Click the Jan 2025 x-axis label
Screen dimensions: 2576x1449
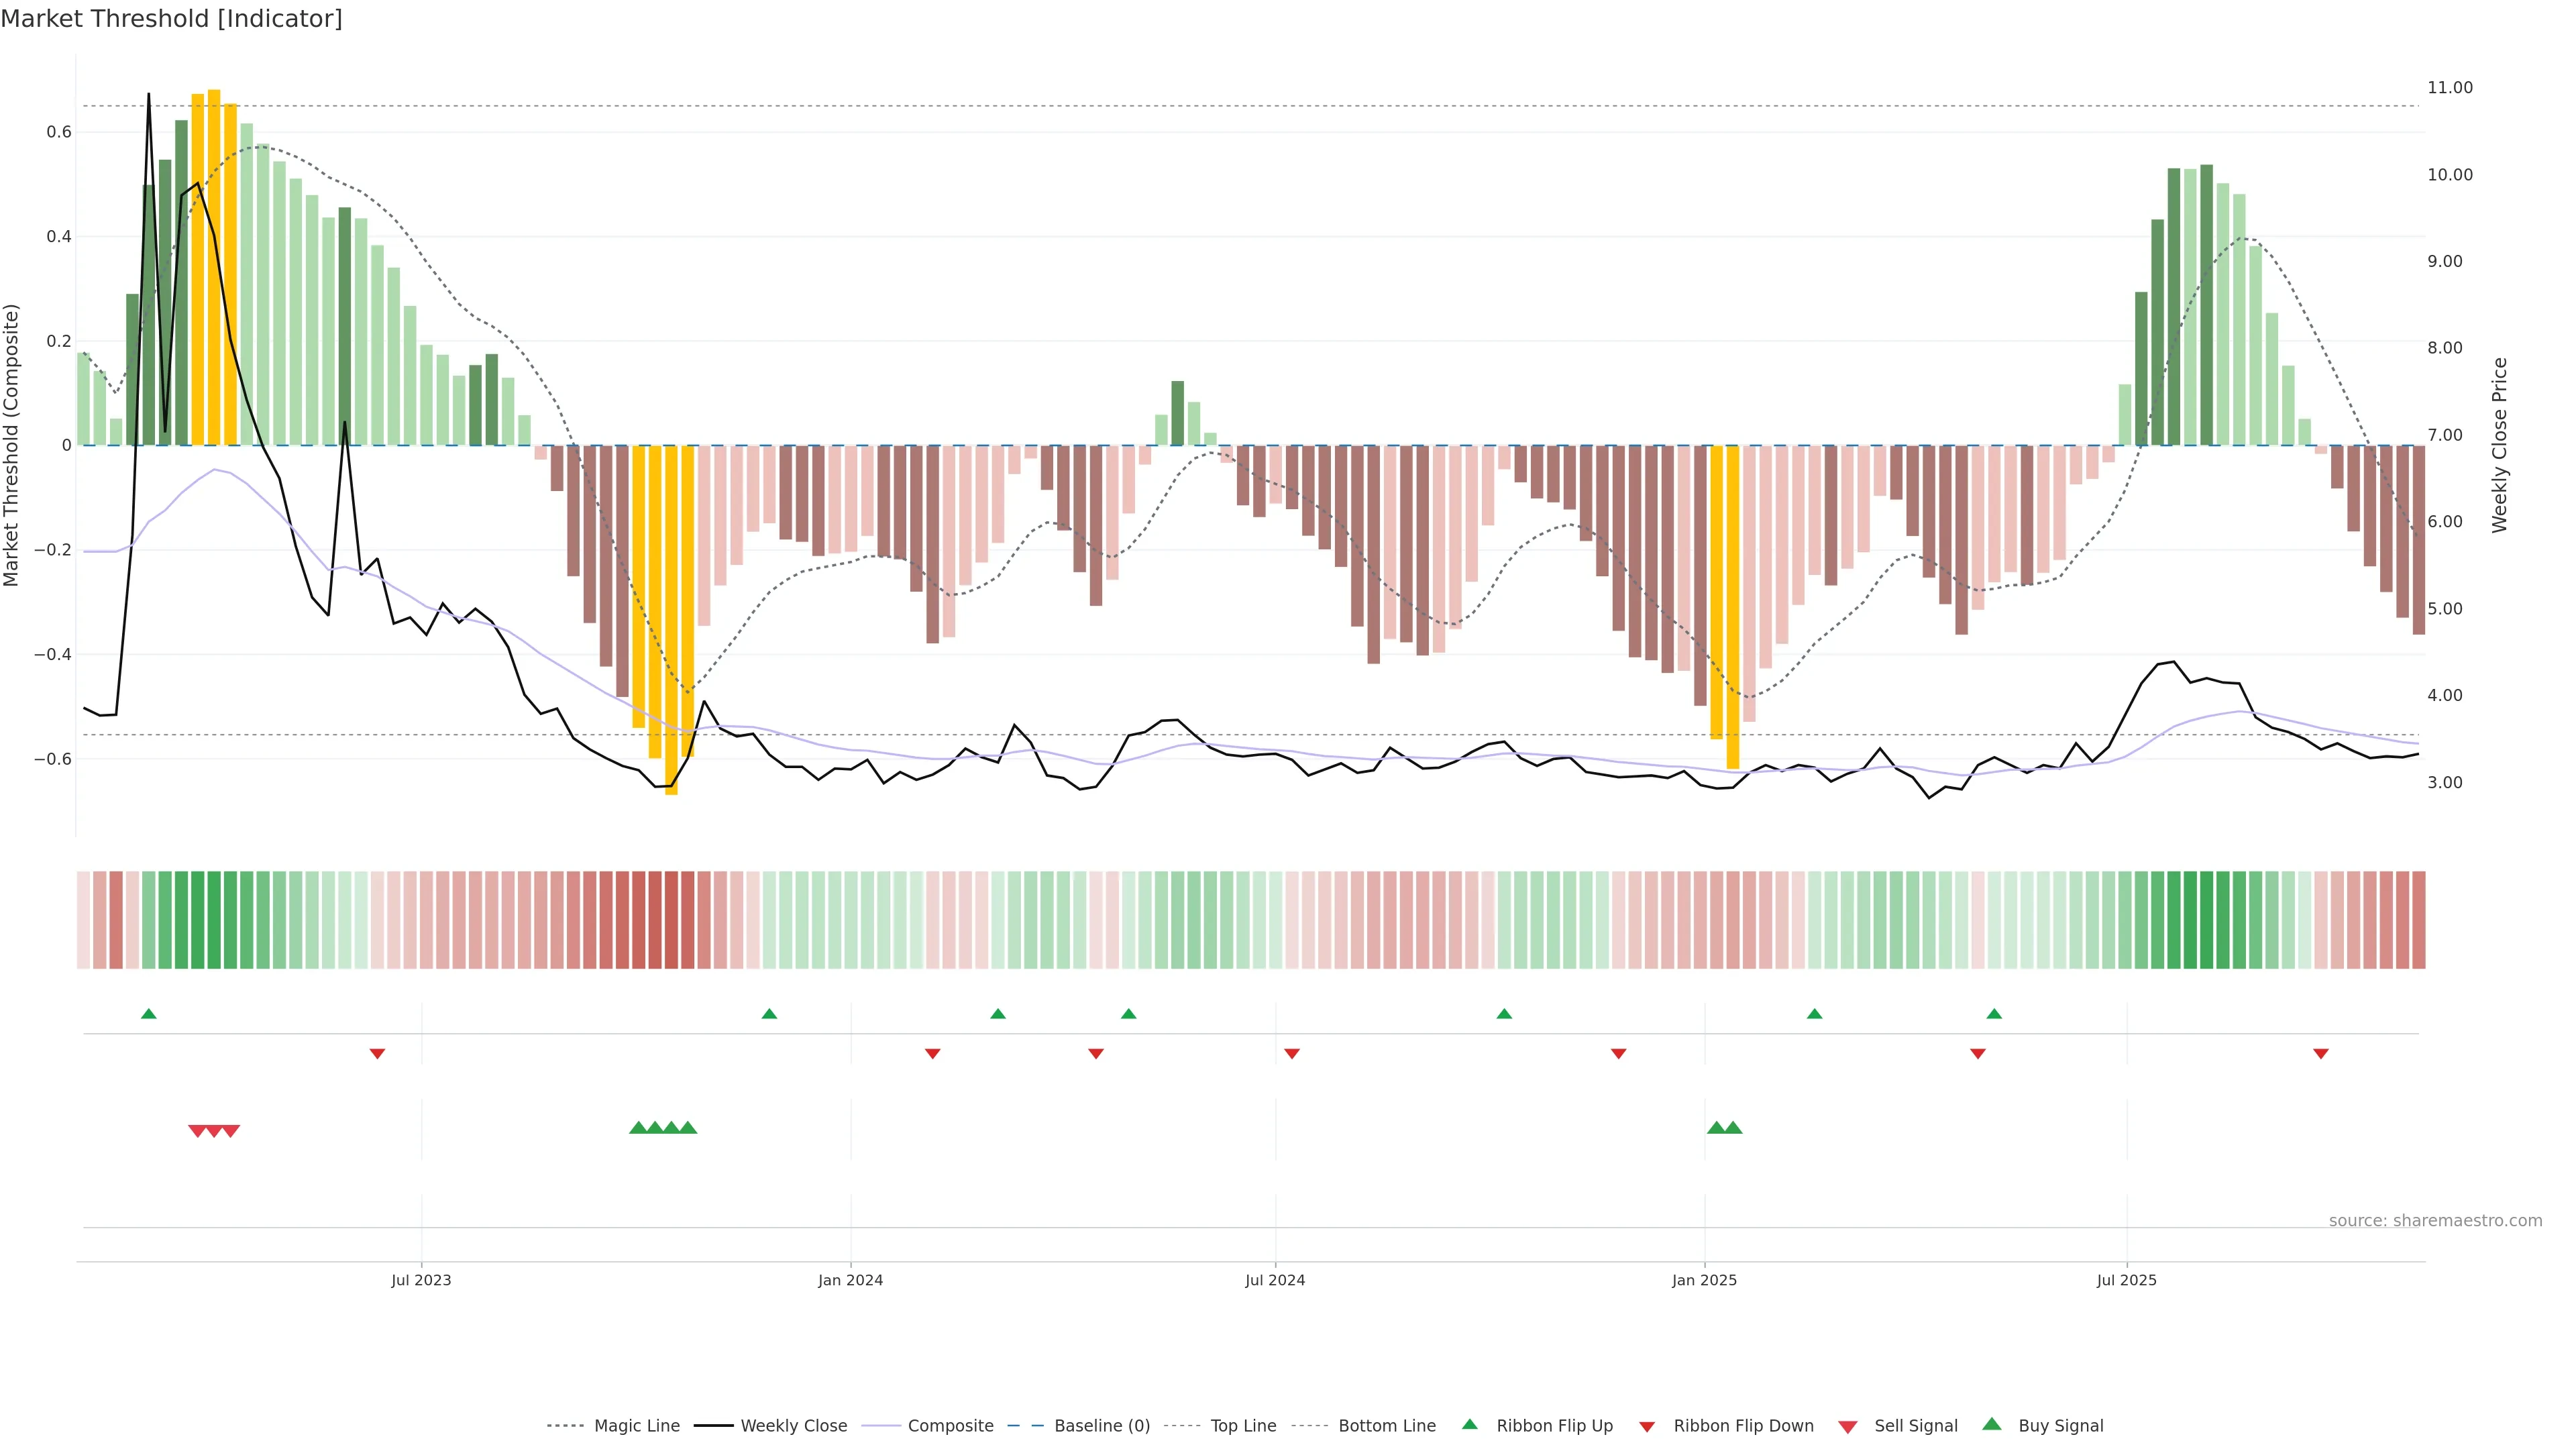[x=1704, y=1280]
